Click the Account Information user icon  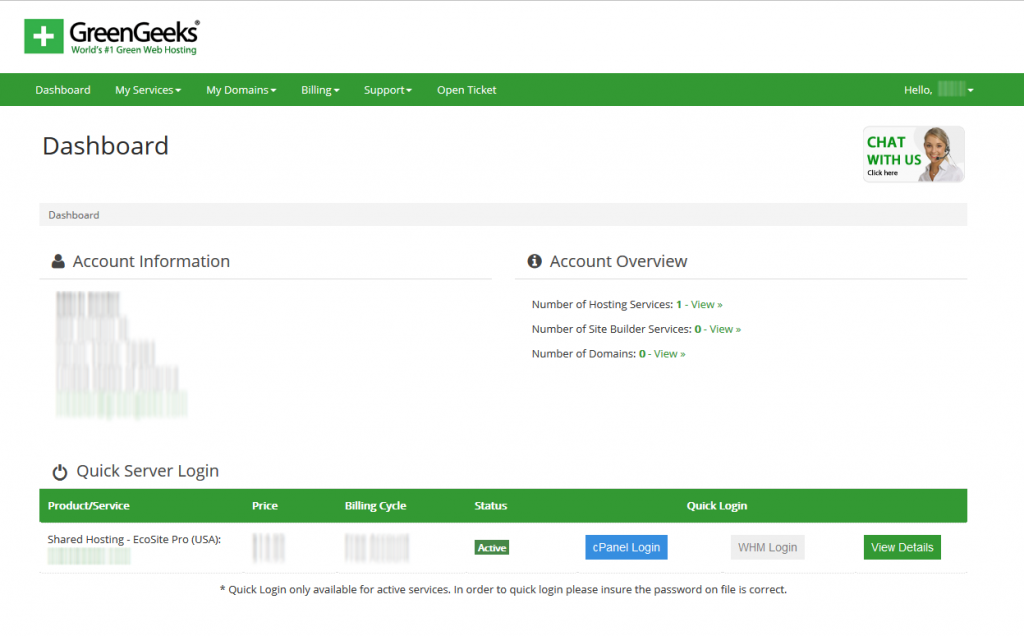coord(58,261)
